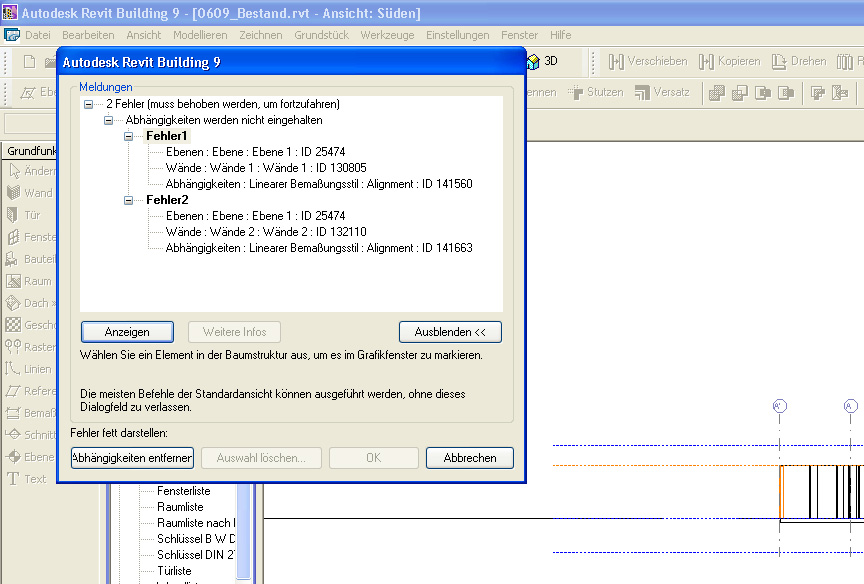This screenshot has height=584, width=864.
Task: Open the Modellieren menu
Action: click(x=200, y=35)
